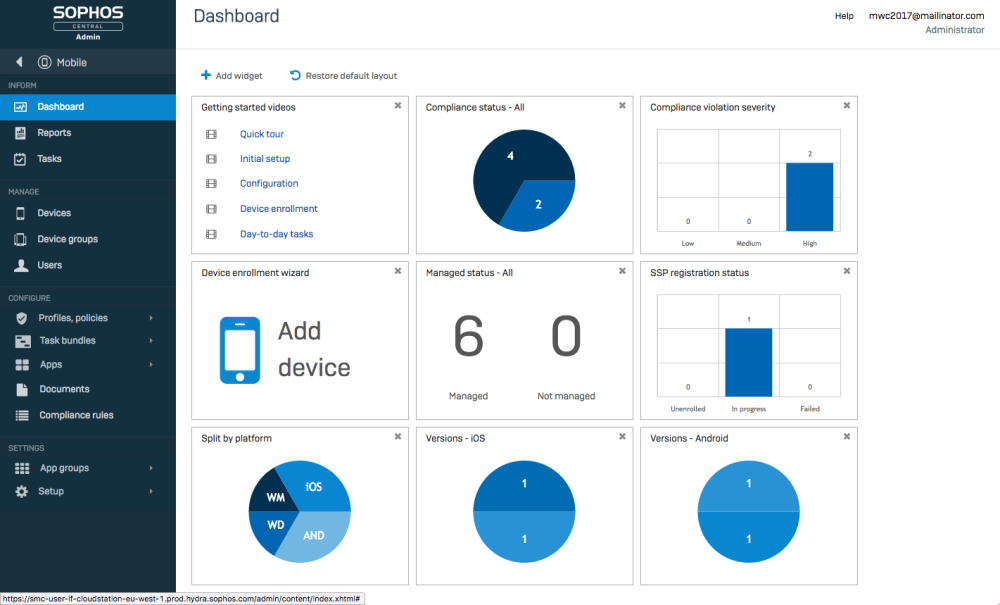Expand the App groups submenu
Image resolution: width=1000 pixels, height=605 pixels.
point(151,468)
